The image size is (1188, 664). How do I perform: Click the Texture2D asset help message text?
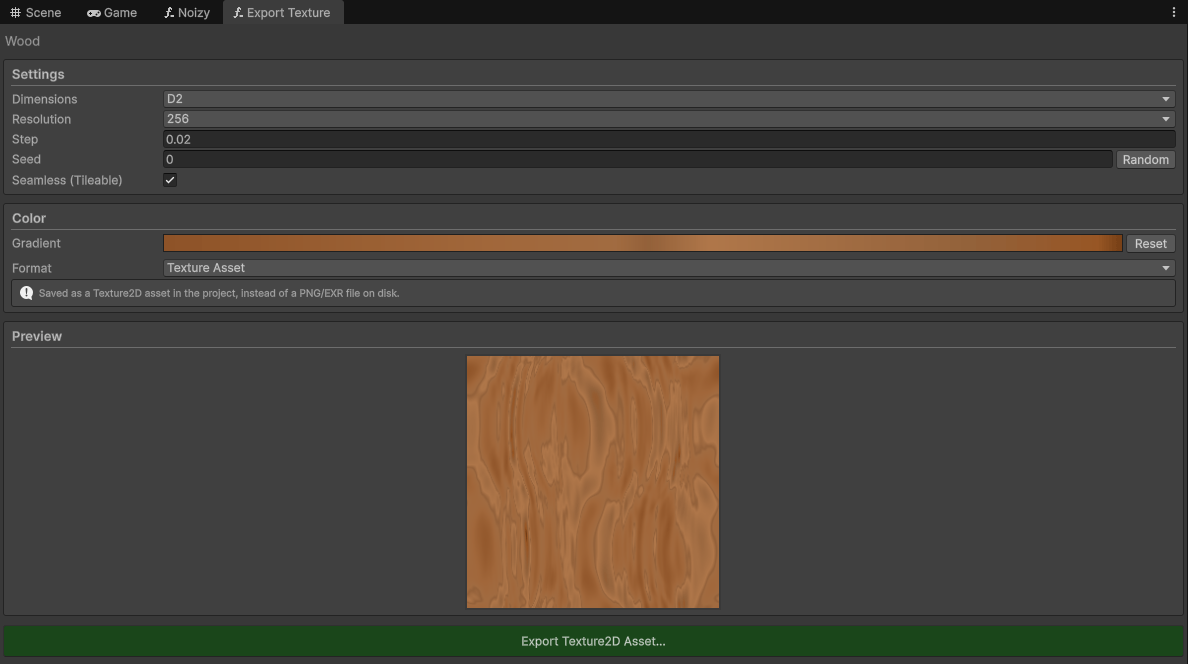(x=219, y=293)
